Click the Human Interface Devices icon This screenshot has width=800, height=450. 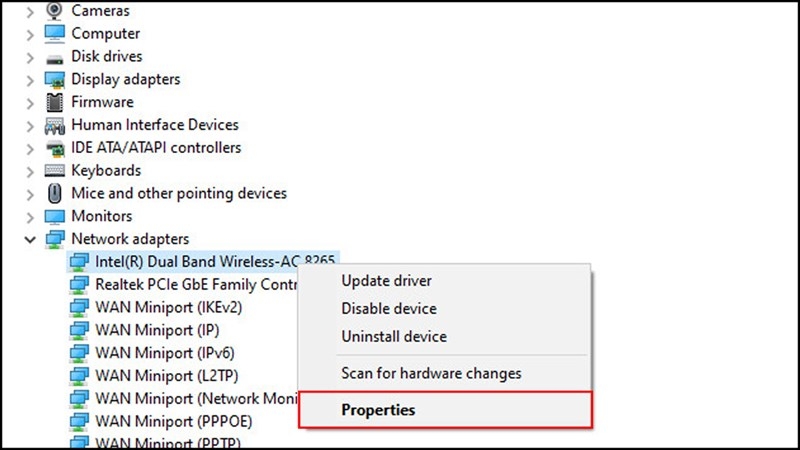pos(55,125)
